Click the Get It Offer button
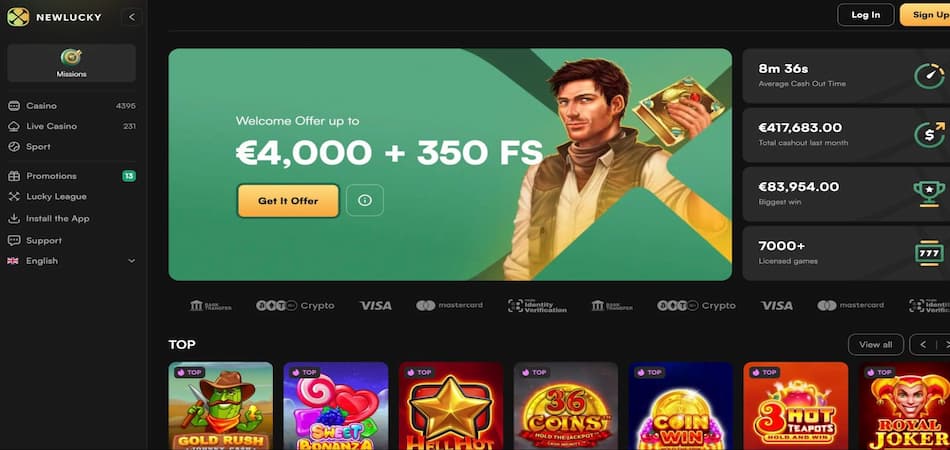The height and width of the screenshot is (450, 950). click(288, 200)
